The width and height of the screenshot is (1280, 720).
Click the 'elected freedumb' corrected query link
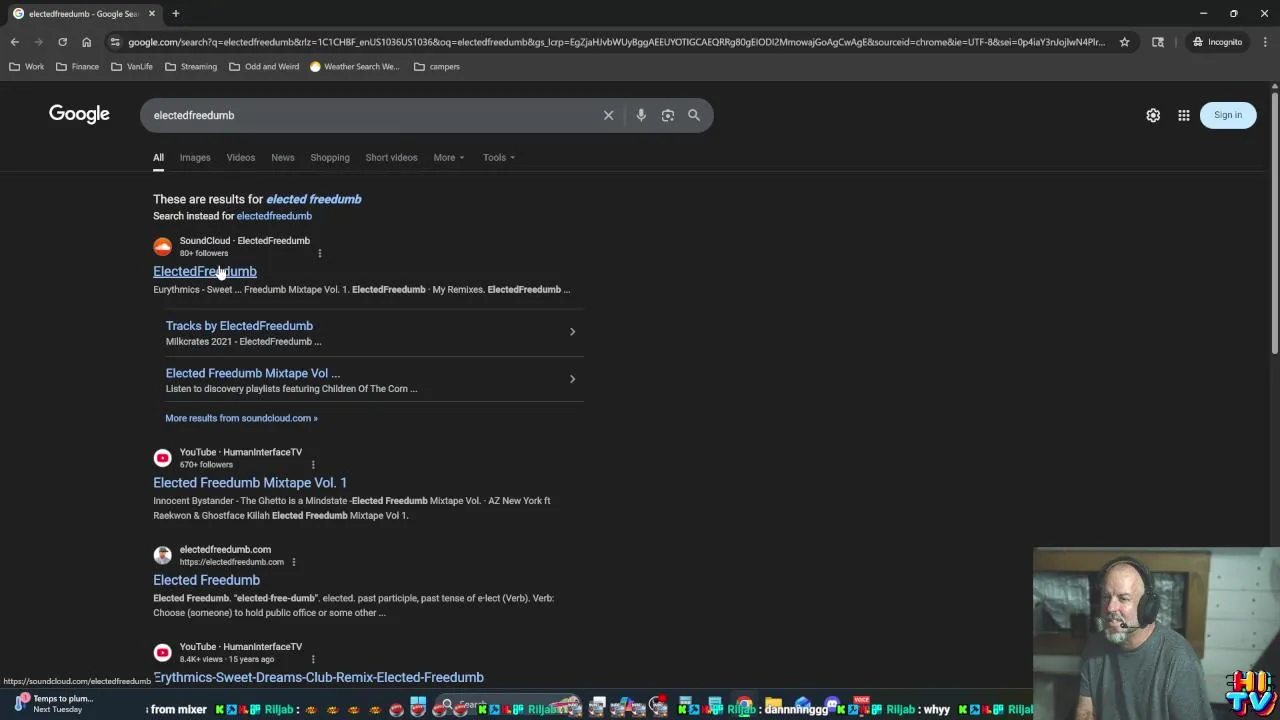coord(314,199)
